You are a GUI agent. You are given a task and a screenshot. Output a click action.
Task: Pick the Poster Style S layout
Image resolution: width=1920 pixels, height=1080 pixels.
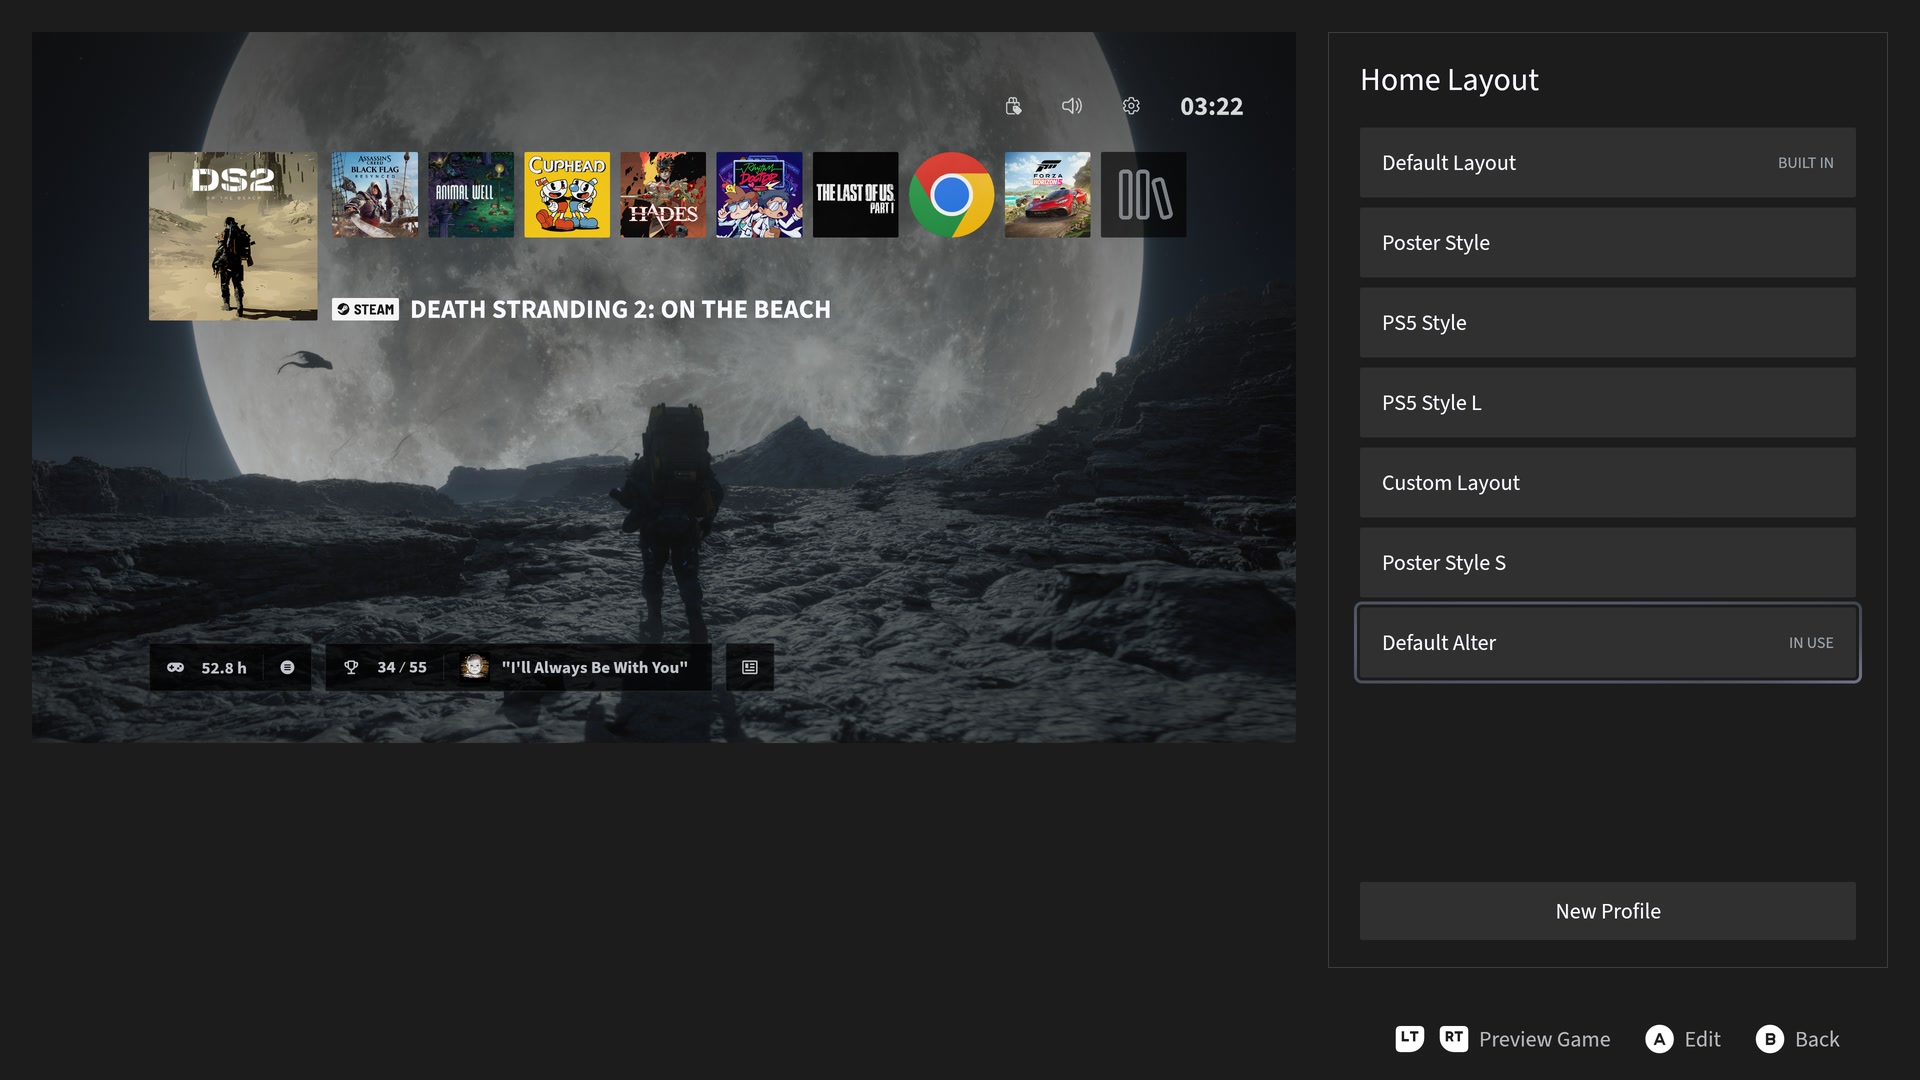1607,562
